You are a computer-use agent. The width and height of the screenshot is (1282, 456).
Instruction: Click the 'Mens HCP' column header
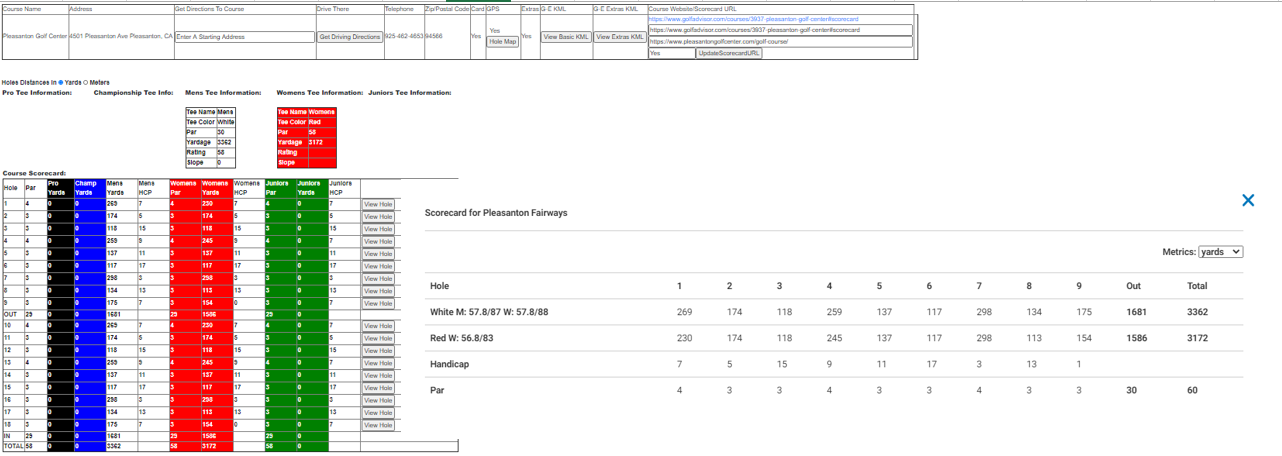[x=152, y=188]
